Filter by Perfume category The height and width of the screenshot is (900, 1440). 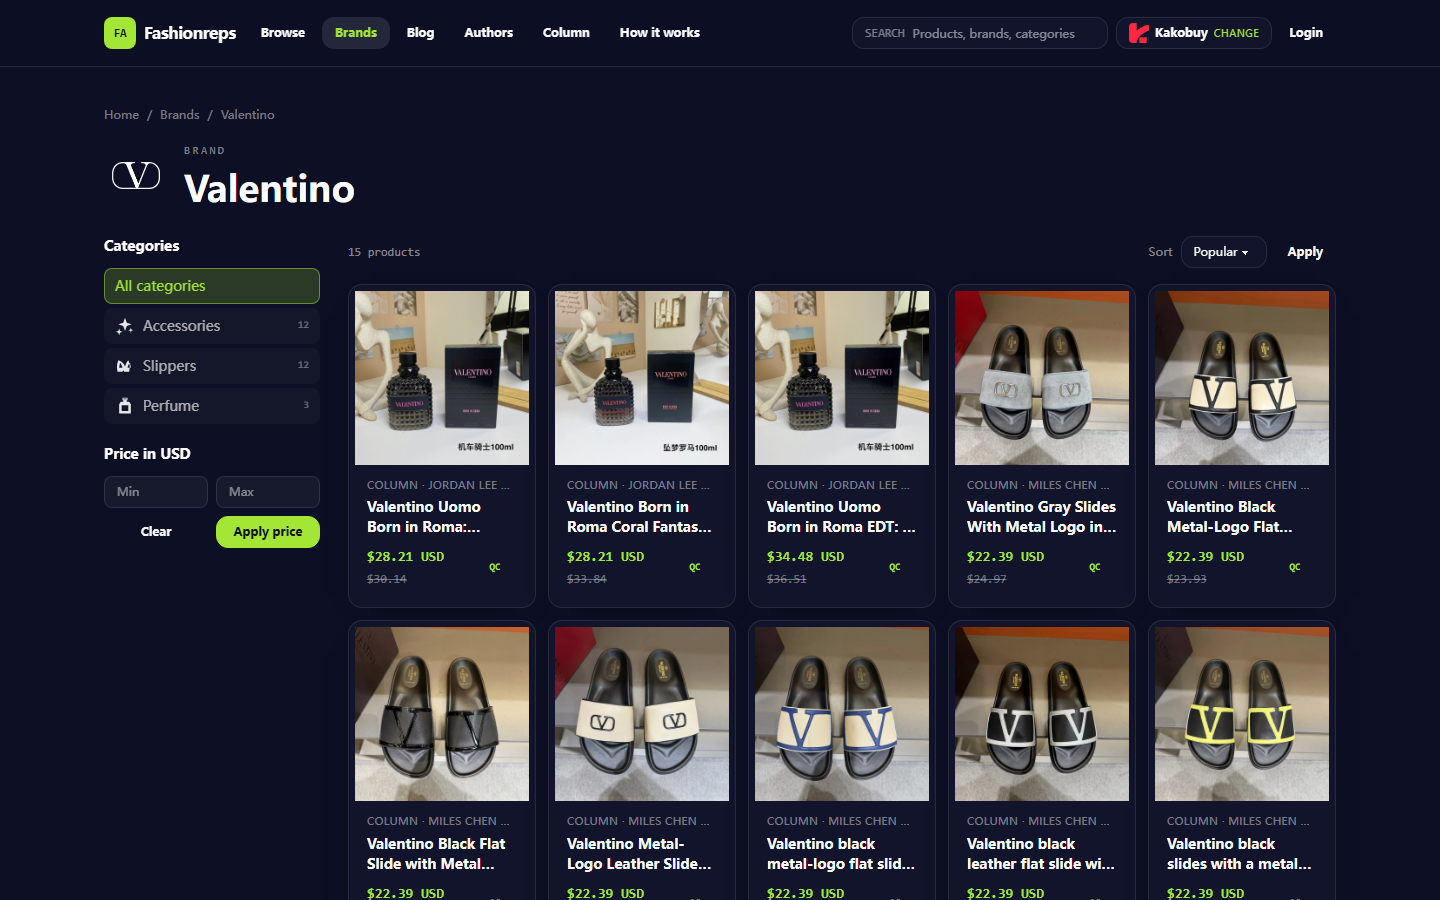tap(212, 406)
